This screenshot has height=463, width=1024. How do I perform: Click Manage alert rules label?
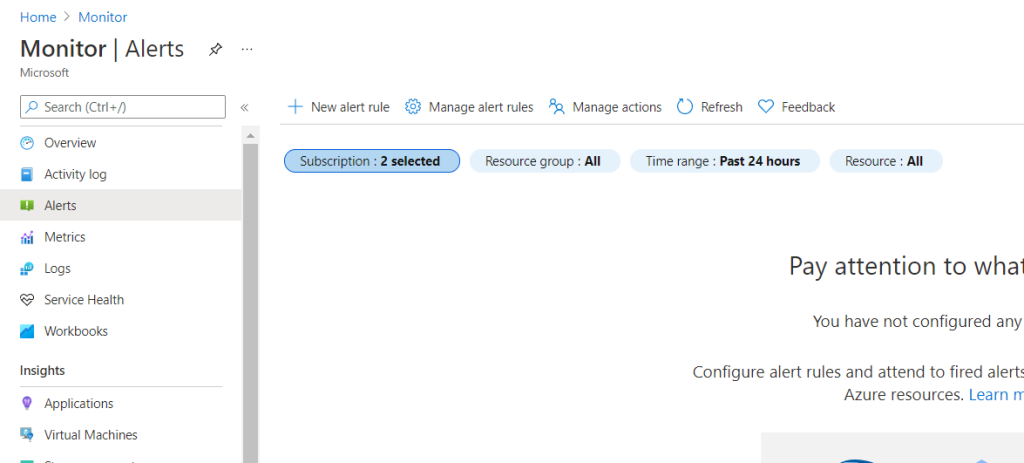481,107
